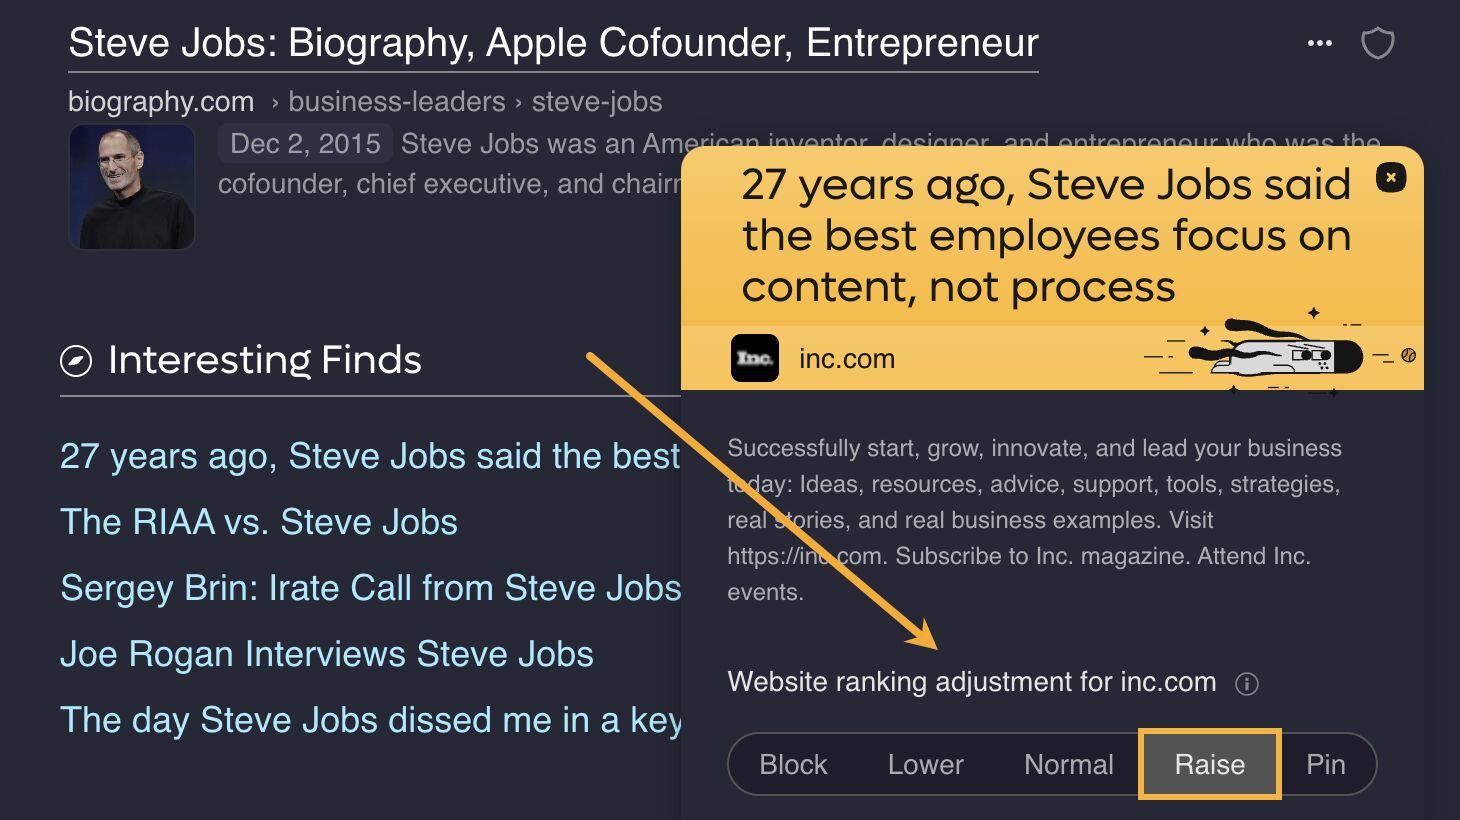This screenshot has height=820, width=1460.
Task: Click the three-dot more options icon
Action: tap(1319, 43)
